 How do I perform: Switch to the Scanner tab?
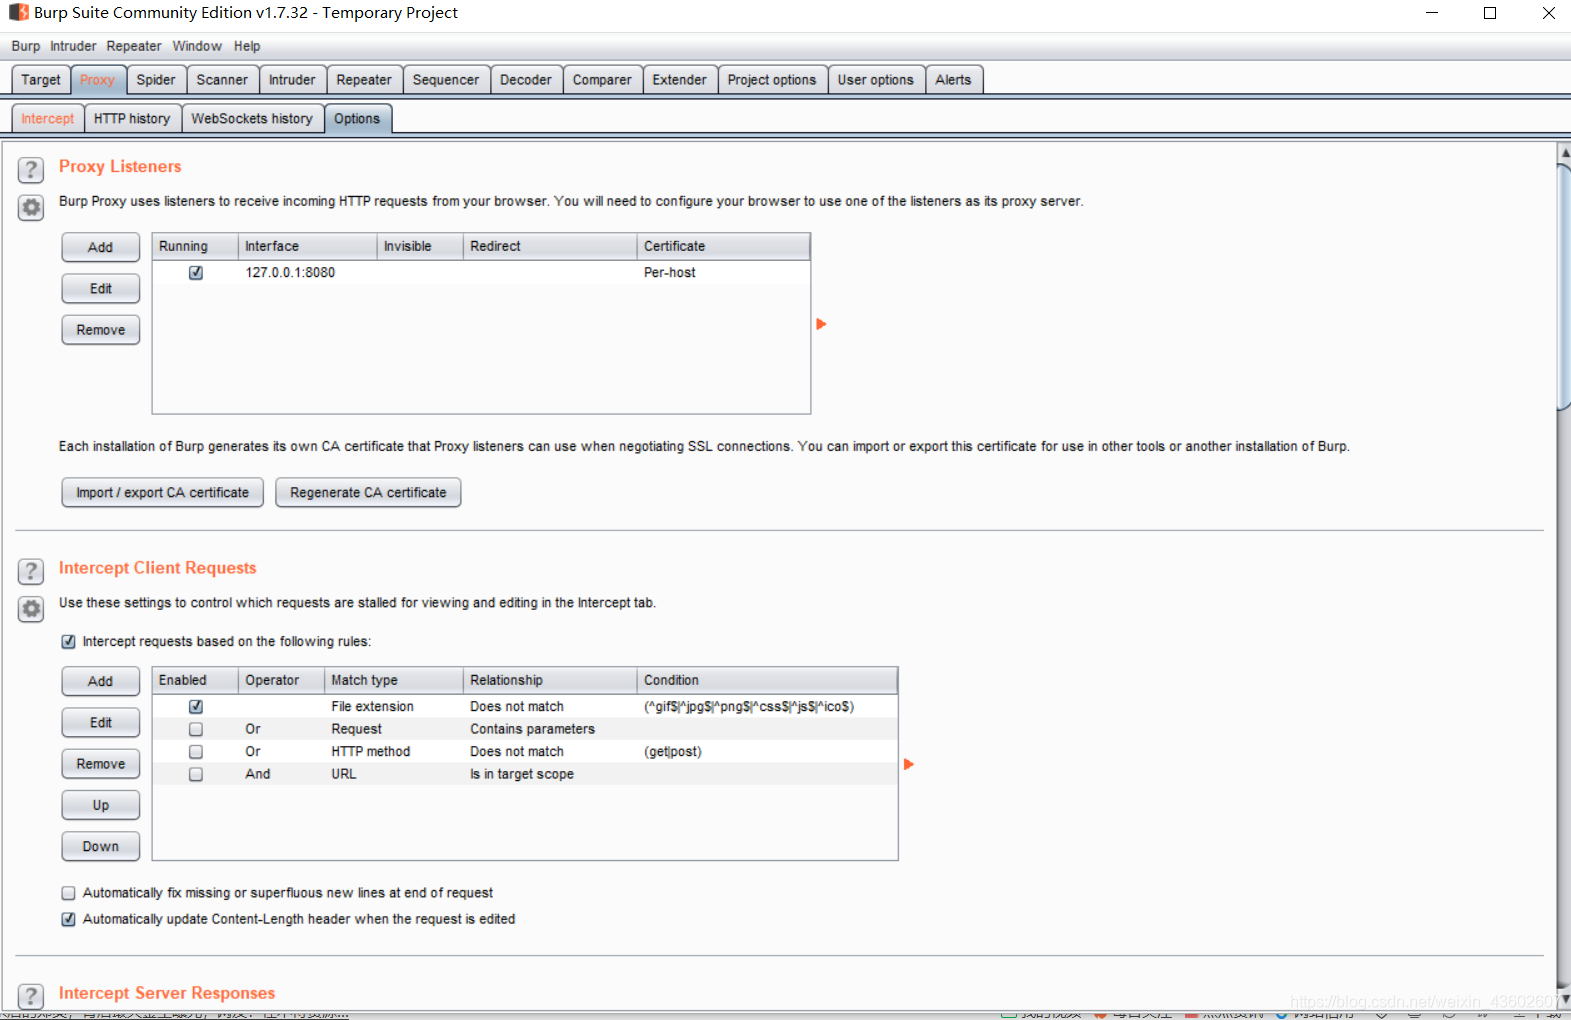[222, 80]
